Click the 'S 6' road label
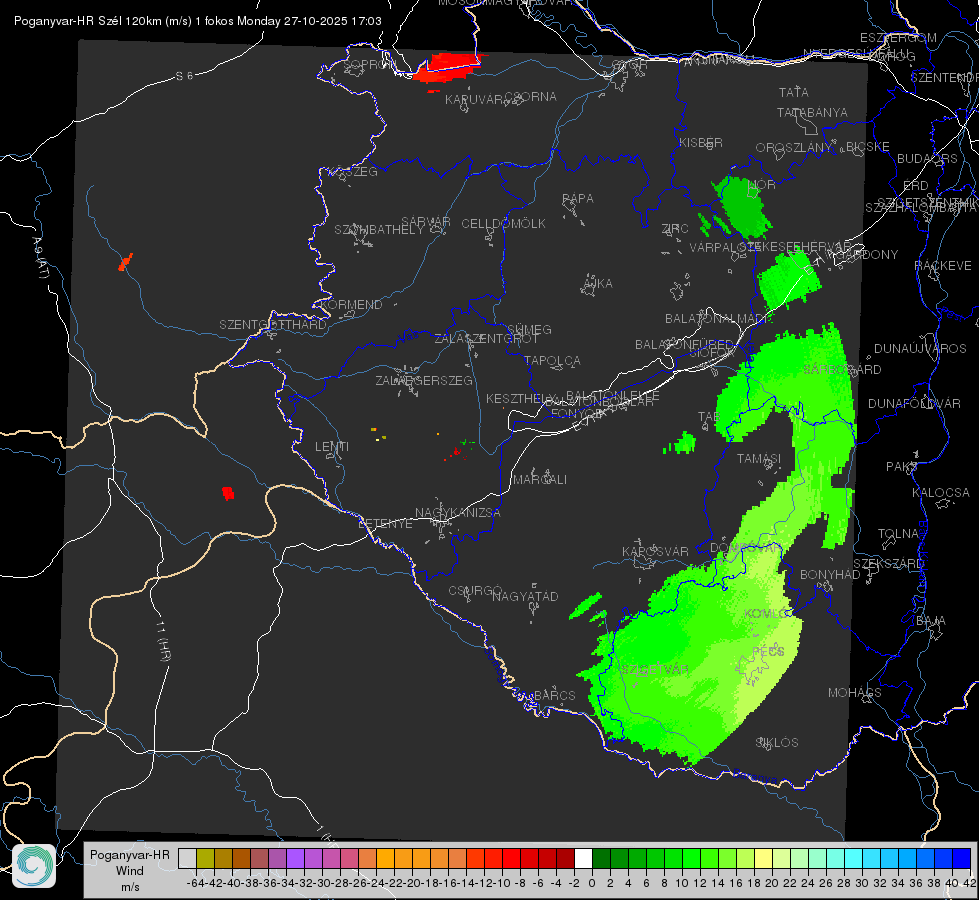This screenshot has width=979, height=900. [x=184, y=76]
